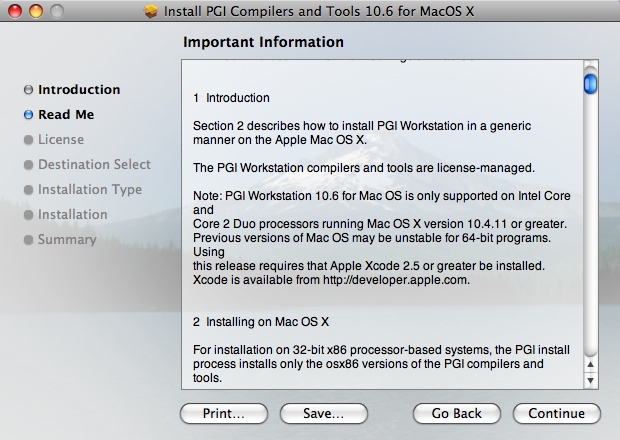The height and width of the screenshot is (440, 620).
Task: Click the blue Read Me step bullet
Action: point(28,115)
